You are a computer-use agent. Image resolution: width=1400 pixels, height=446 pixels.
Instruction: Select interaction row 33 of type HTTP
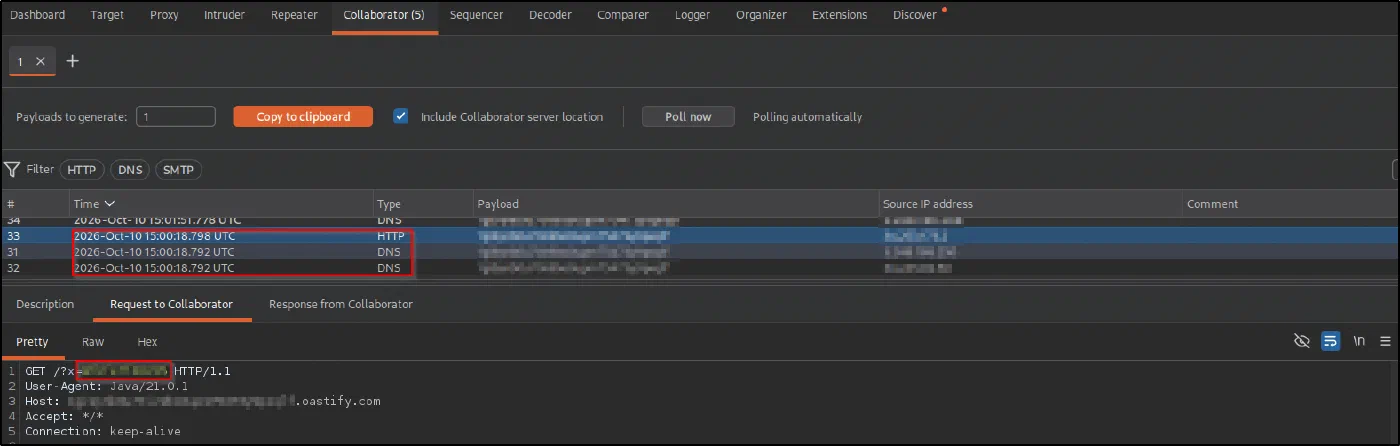coord(700,236)
